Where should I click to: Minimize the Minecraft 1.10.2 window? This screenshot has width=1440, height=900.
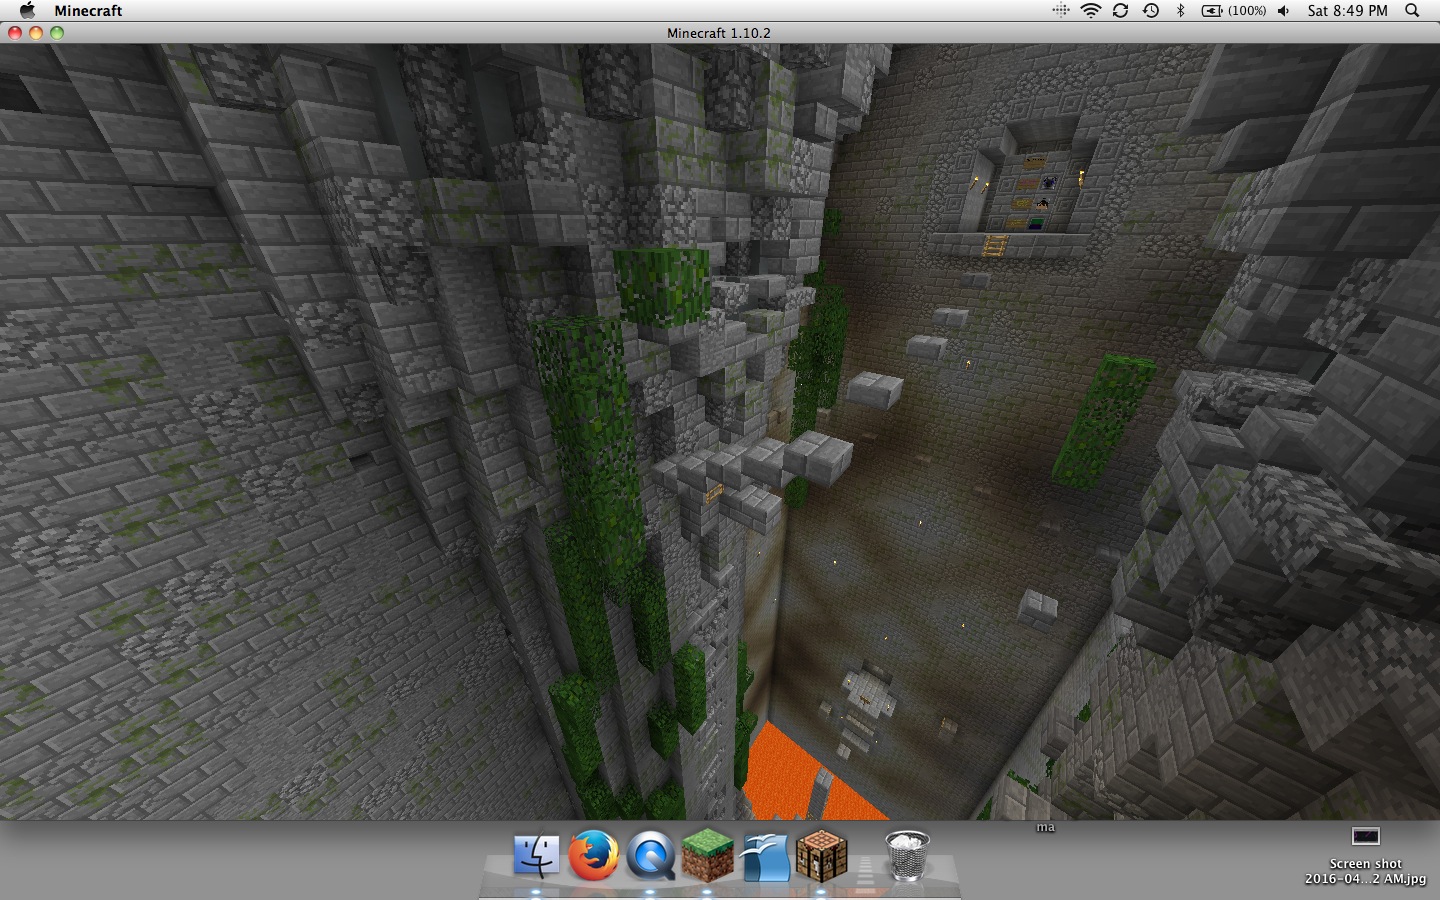pos(36,33)
